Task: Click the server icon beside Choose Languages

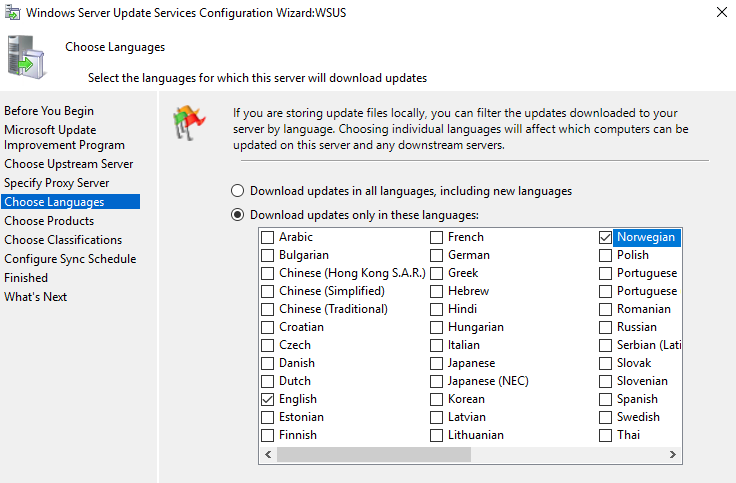Action: click(27, 57)
